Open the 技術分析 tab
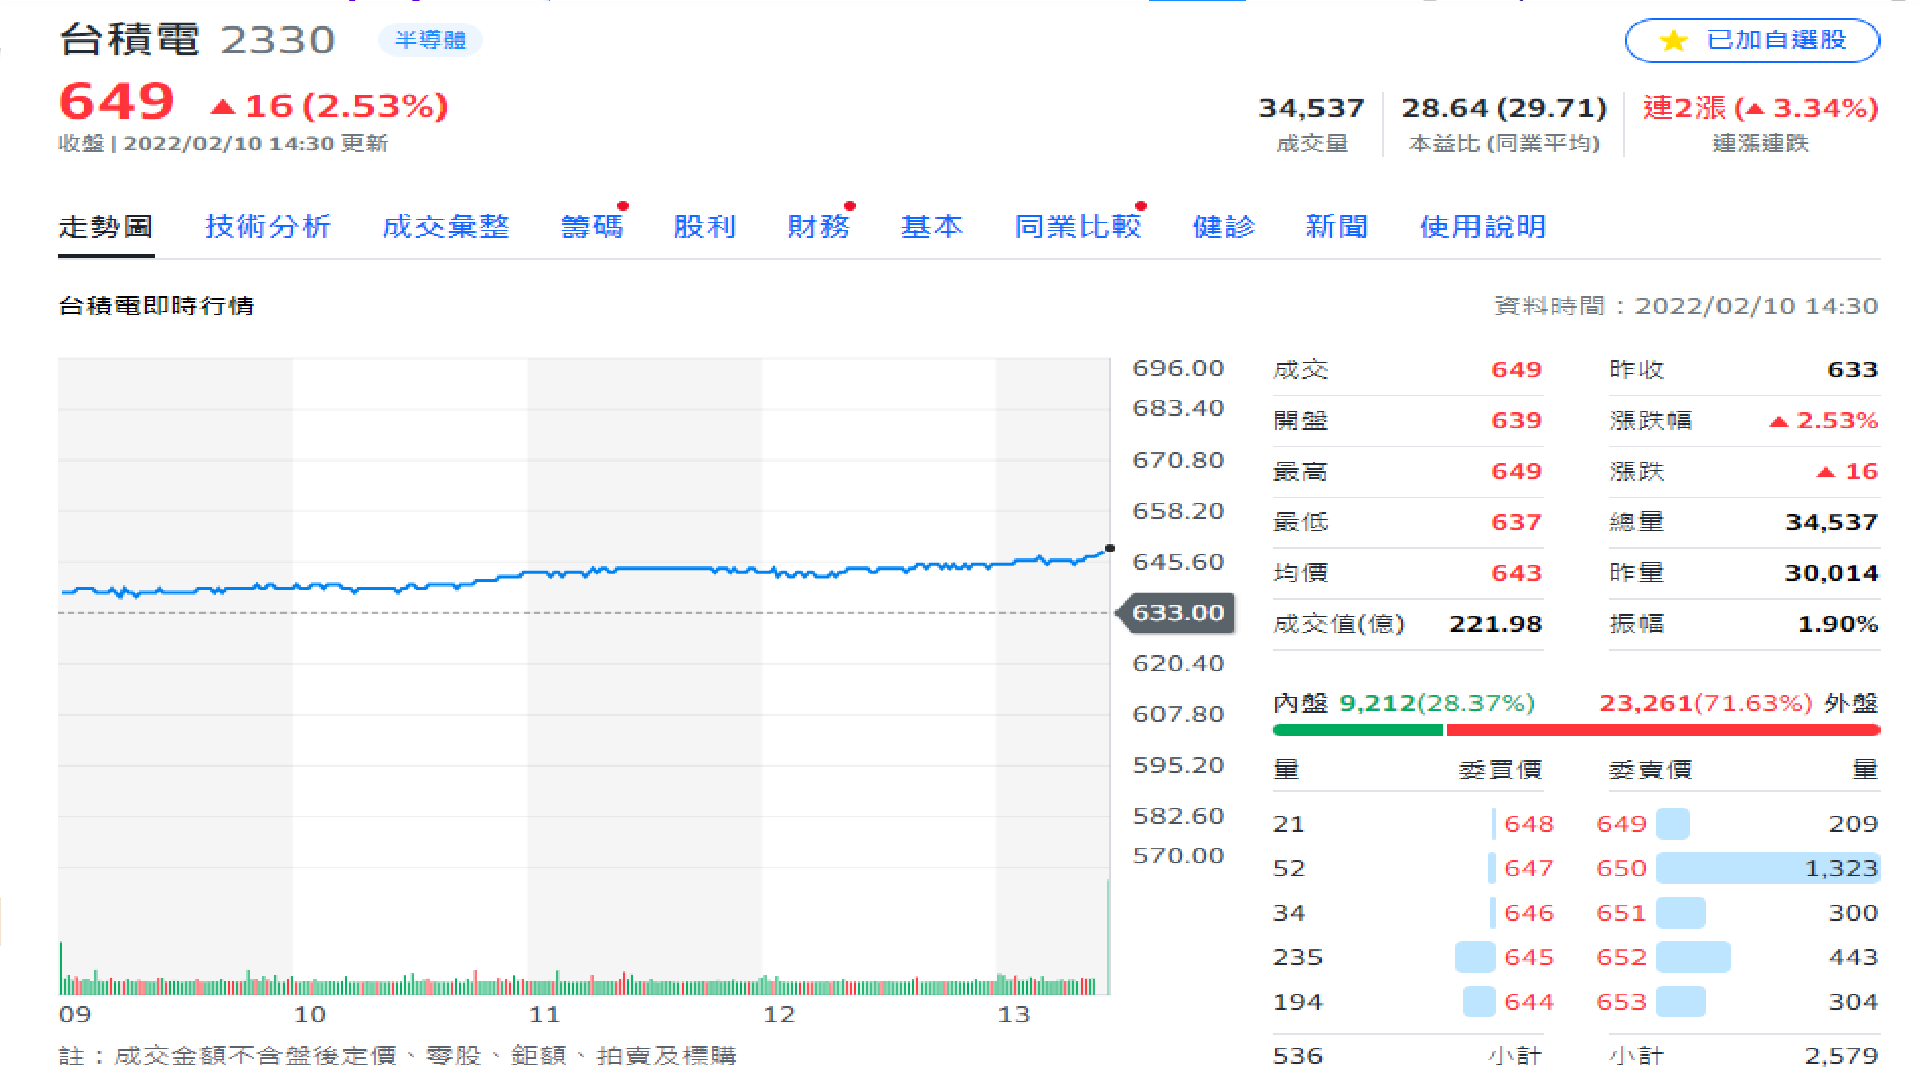Viewport: 1920px width, 1080px height. [268, 227]
